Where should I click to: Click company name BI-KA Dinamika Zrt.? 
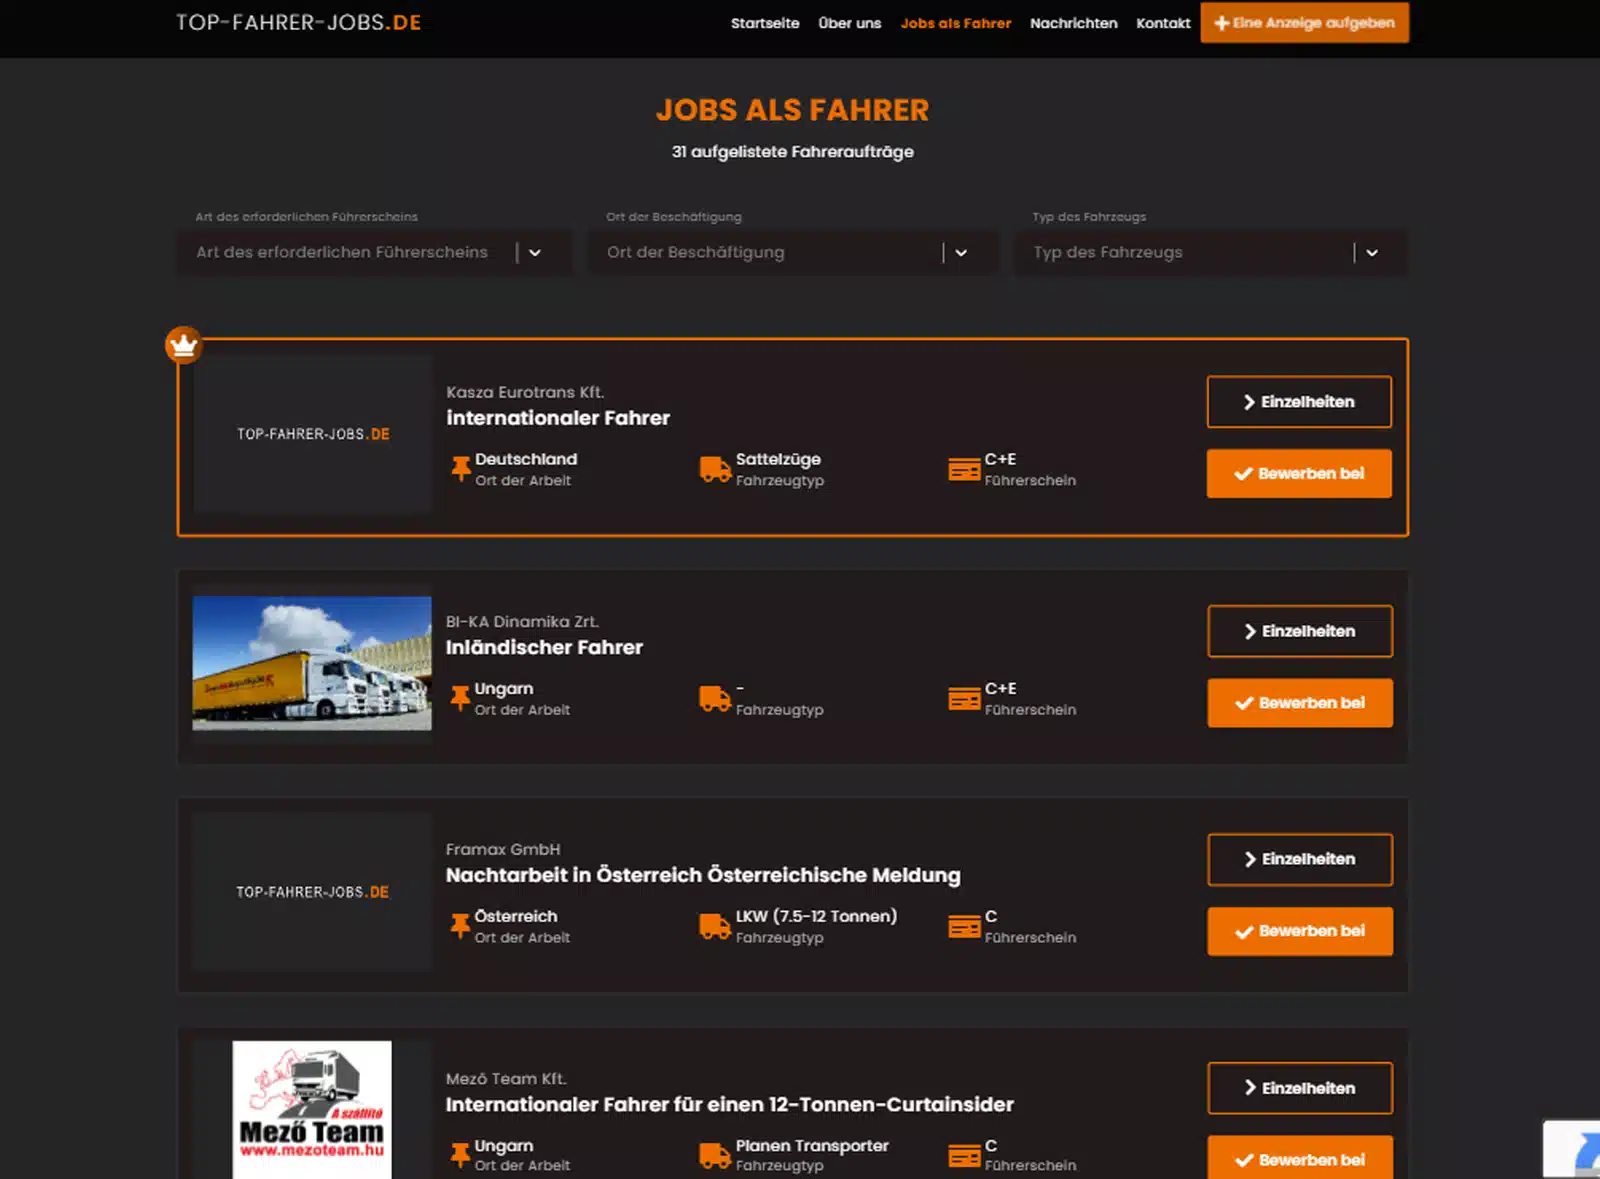[522, 621]
